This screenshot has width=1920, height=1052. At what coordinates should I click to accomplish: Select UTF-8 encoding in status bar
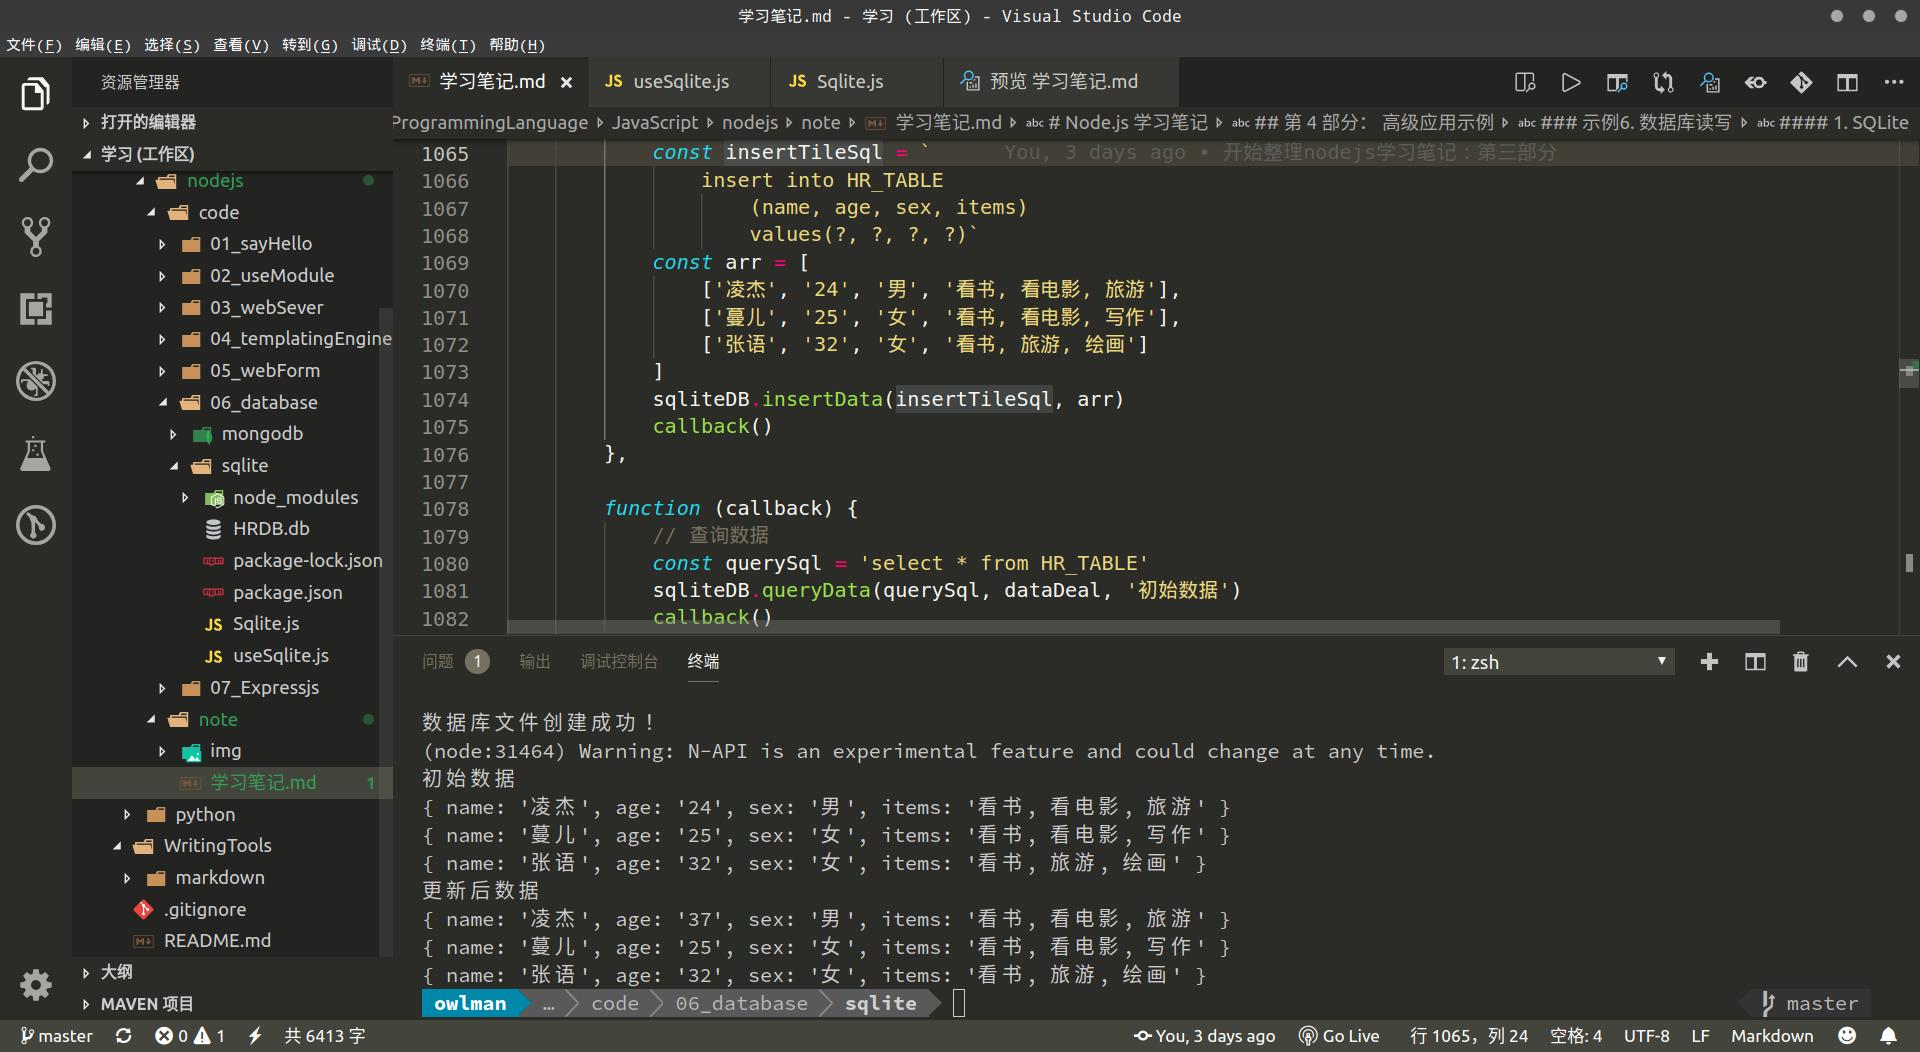[1646, 1036]
